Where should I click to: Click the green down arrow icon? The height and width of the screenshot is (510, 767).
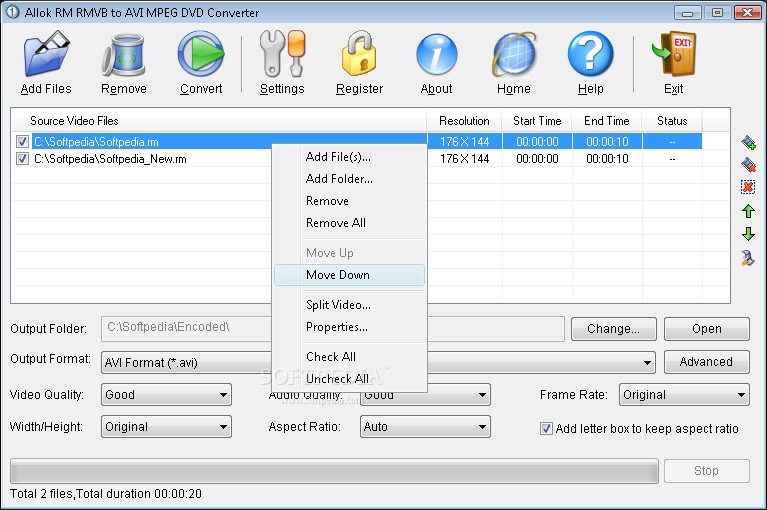click(x=748, y=234)
